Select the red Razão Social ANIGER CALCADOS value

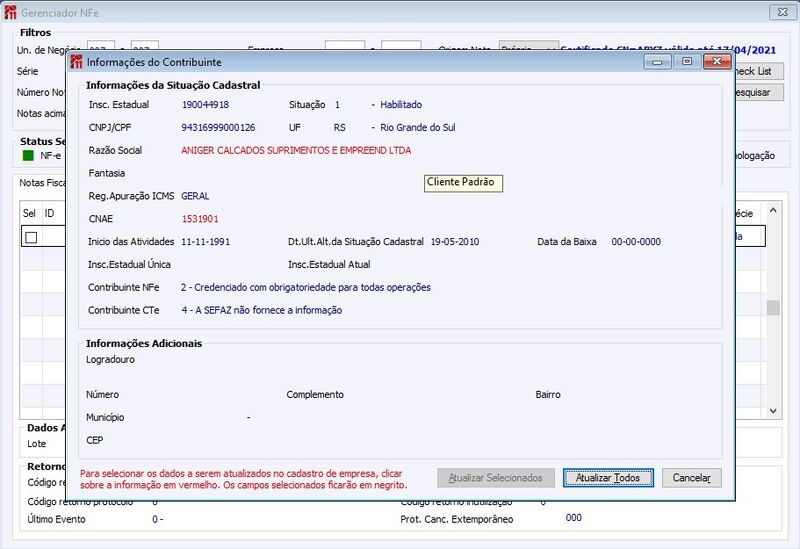coord(296,151)
